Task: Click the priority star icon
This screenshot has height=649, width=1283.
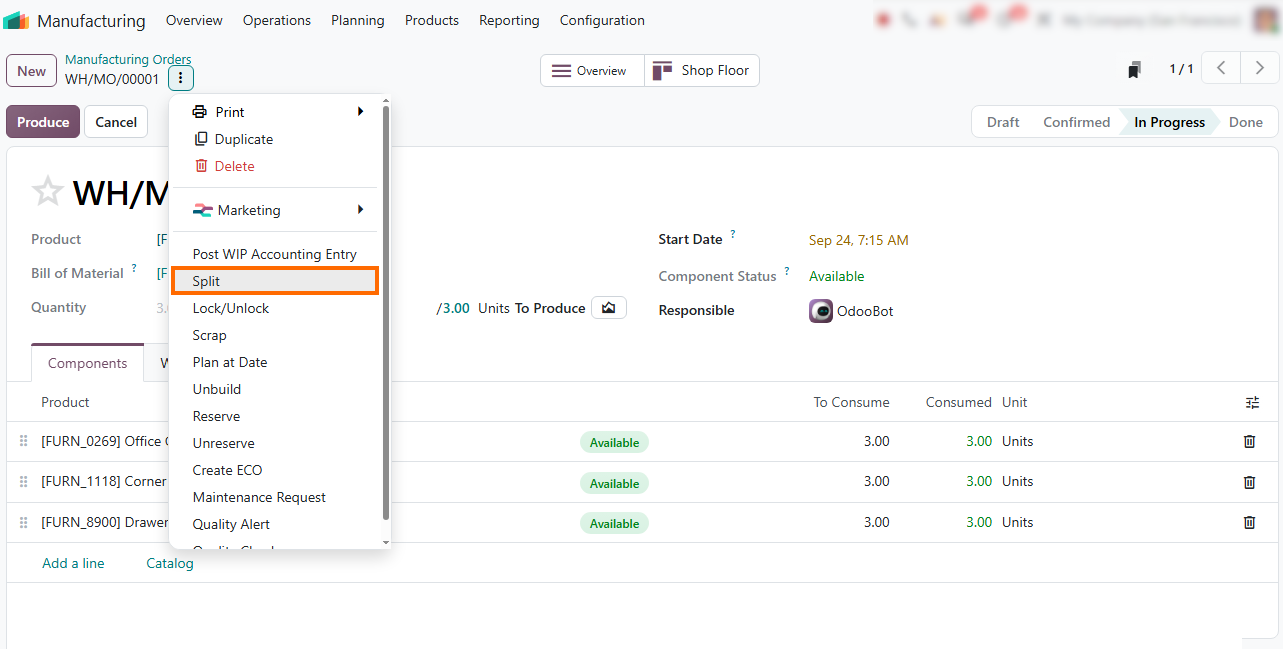Action: point(47,191)
